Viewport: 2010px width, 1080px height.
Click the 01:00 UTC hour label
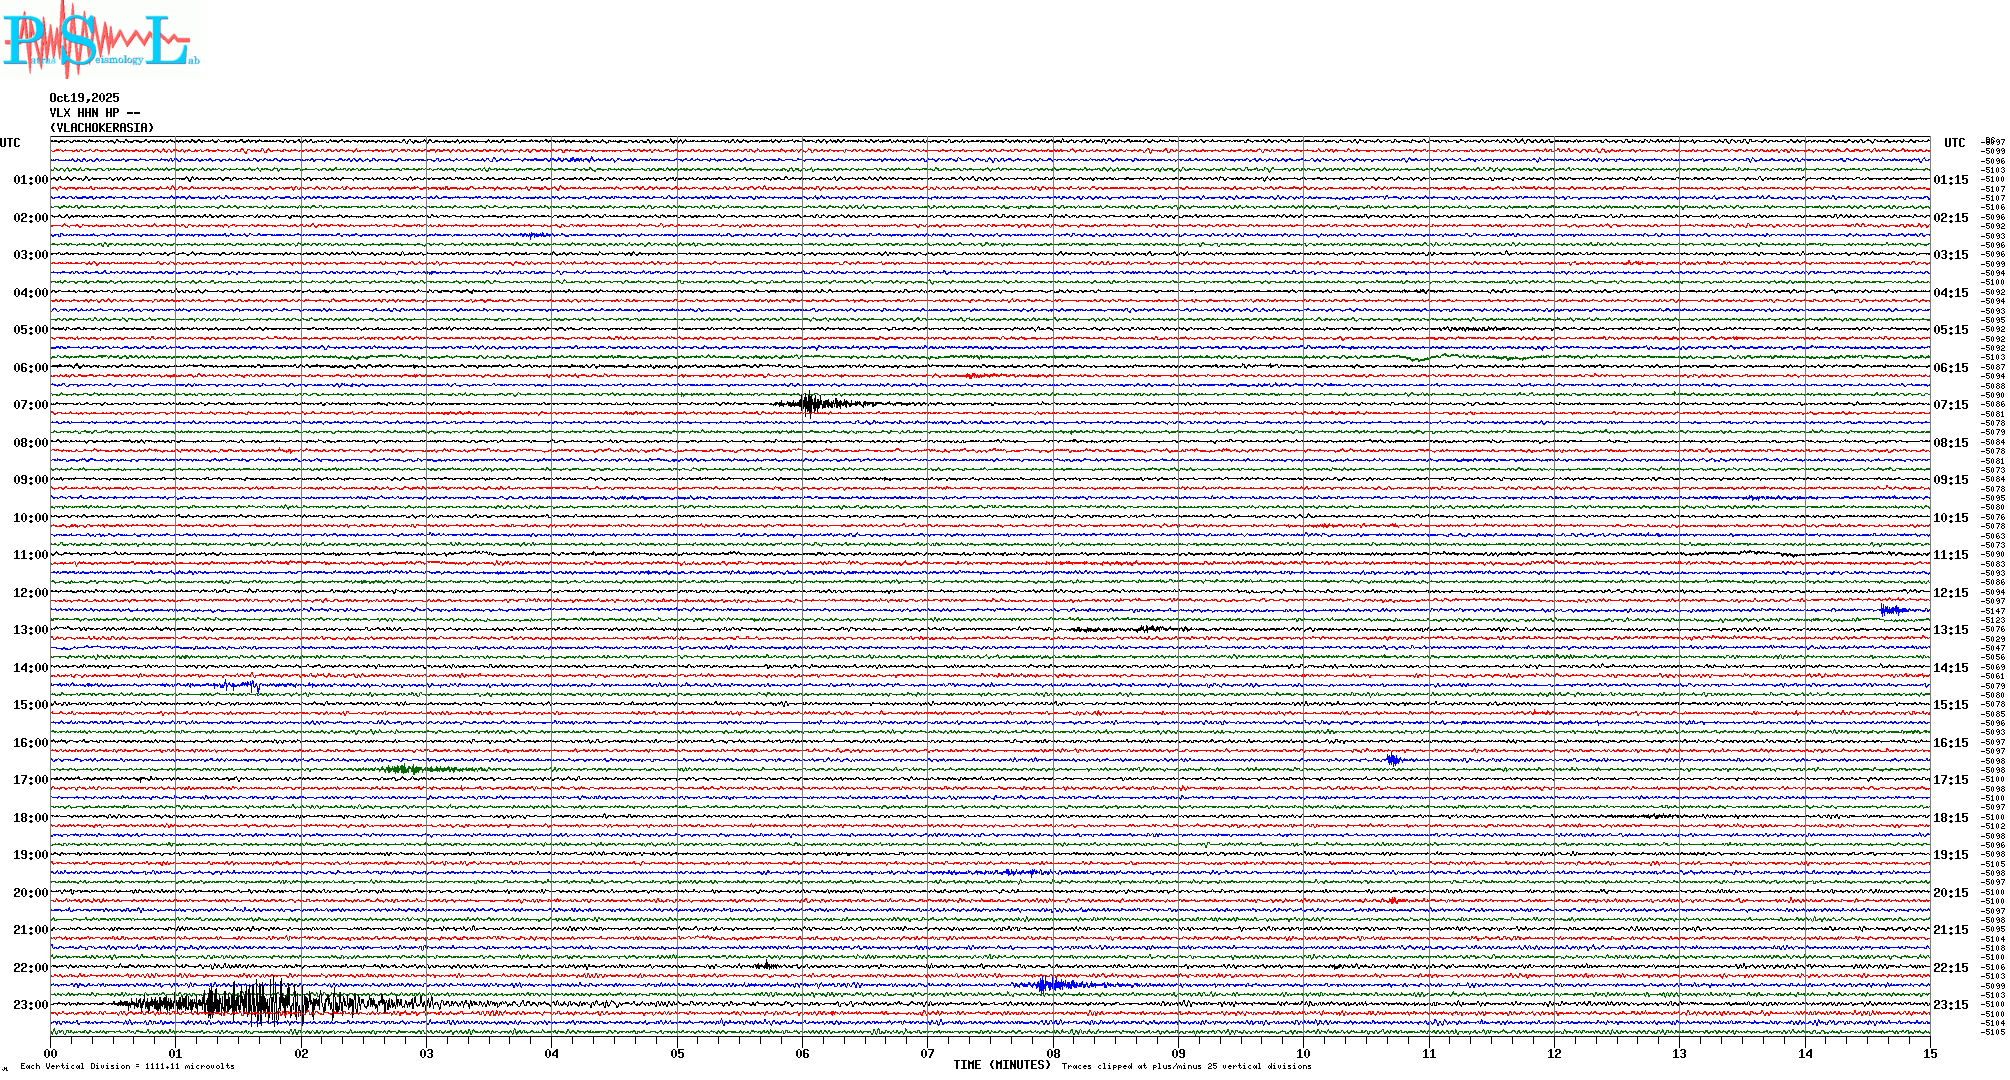pos(30,180)
